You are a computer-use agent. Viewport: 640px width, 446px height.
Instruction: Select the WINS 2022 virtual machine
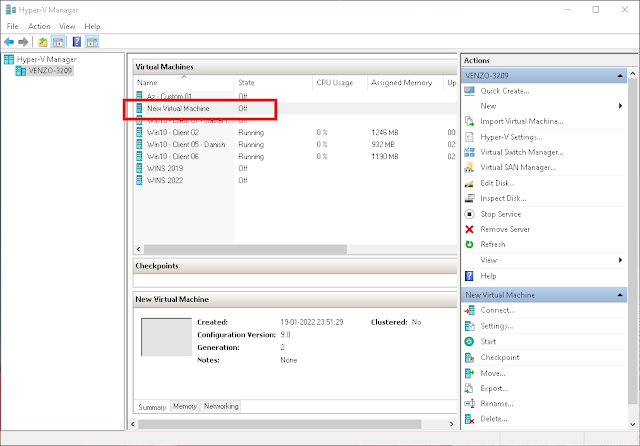(295, 180)
